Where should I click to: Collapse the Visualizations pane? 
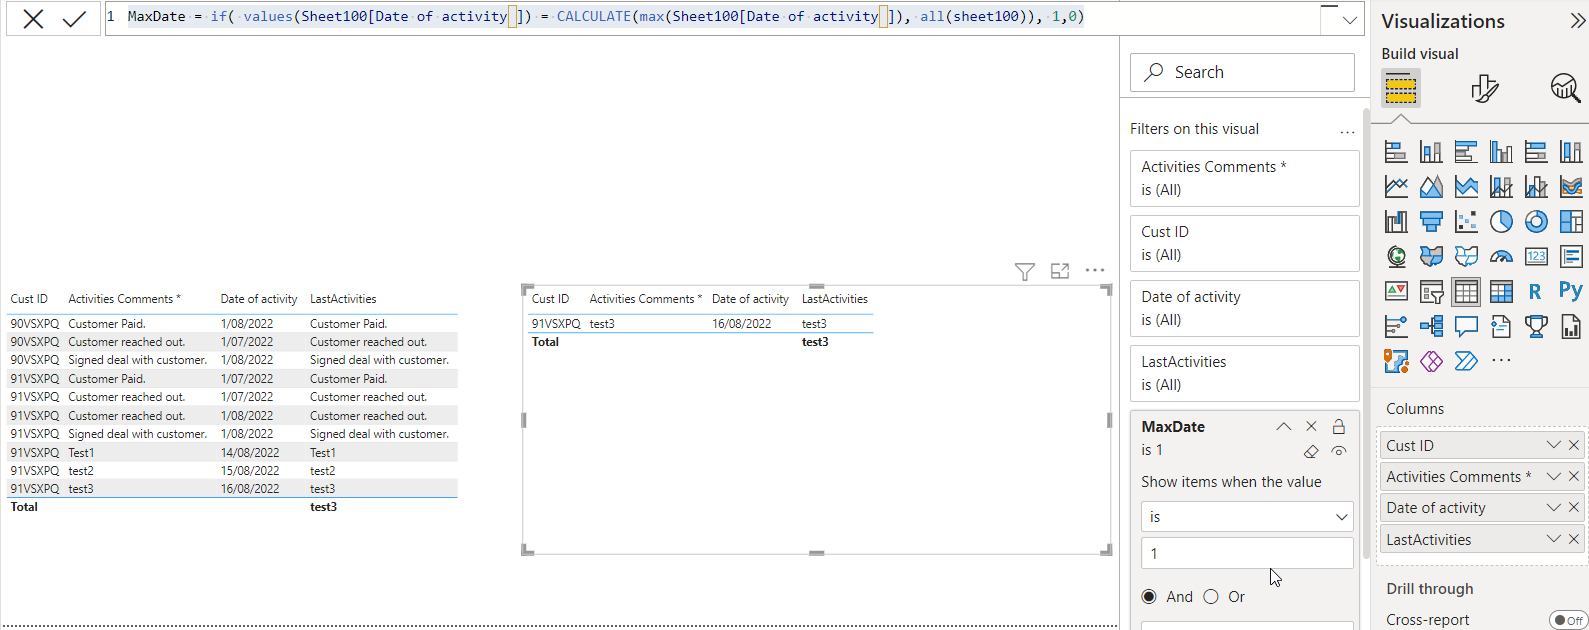[x=1577, y=21]
